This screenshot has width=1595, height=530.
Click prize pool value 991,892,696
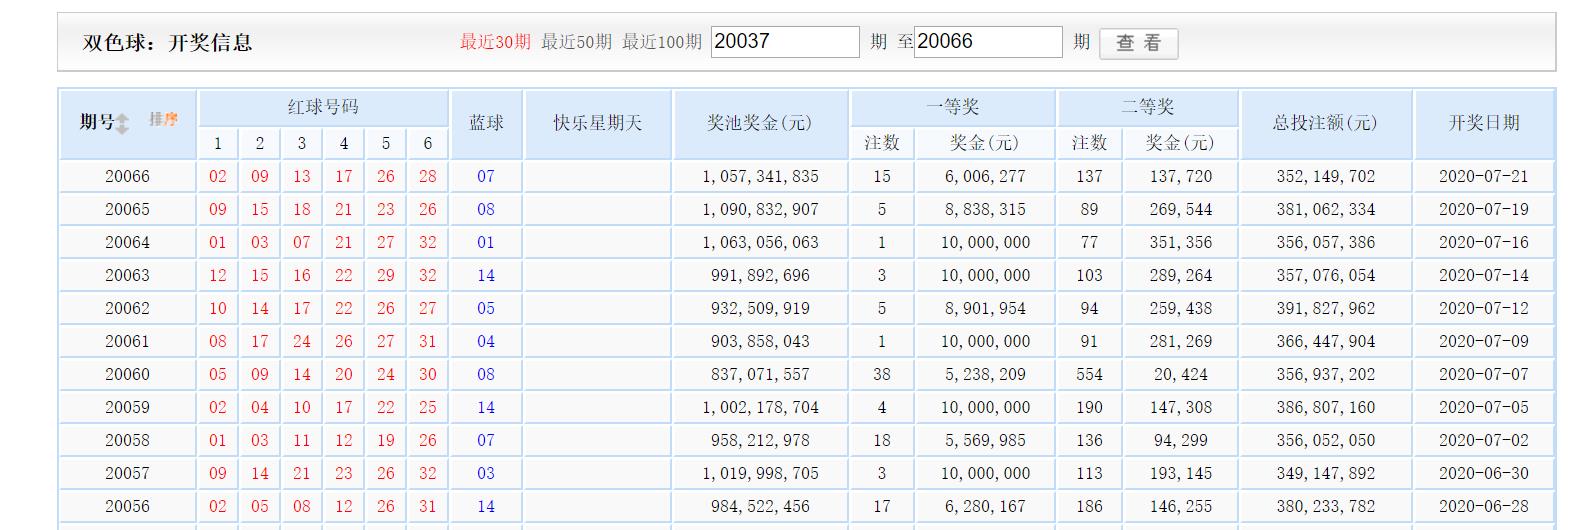[x=760, y=275]
